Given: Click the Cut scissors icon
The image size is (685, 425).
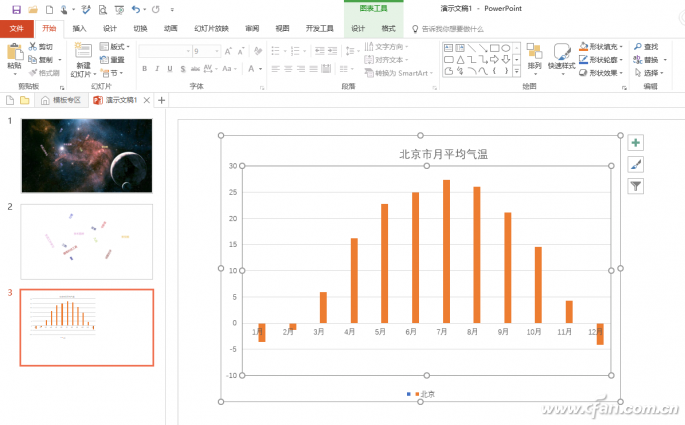Looking at the screenshot, I should 33,47.
